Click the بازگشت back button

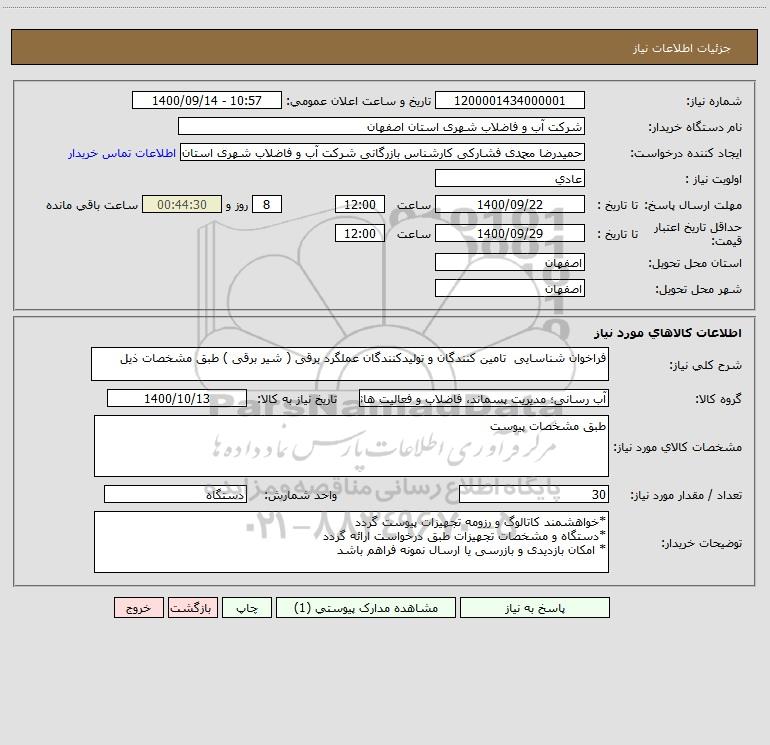[x=192, y=607]
